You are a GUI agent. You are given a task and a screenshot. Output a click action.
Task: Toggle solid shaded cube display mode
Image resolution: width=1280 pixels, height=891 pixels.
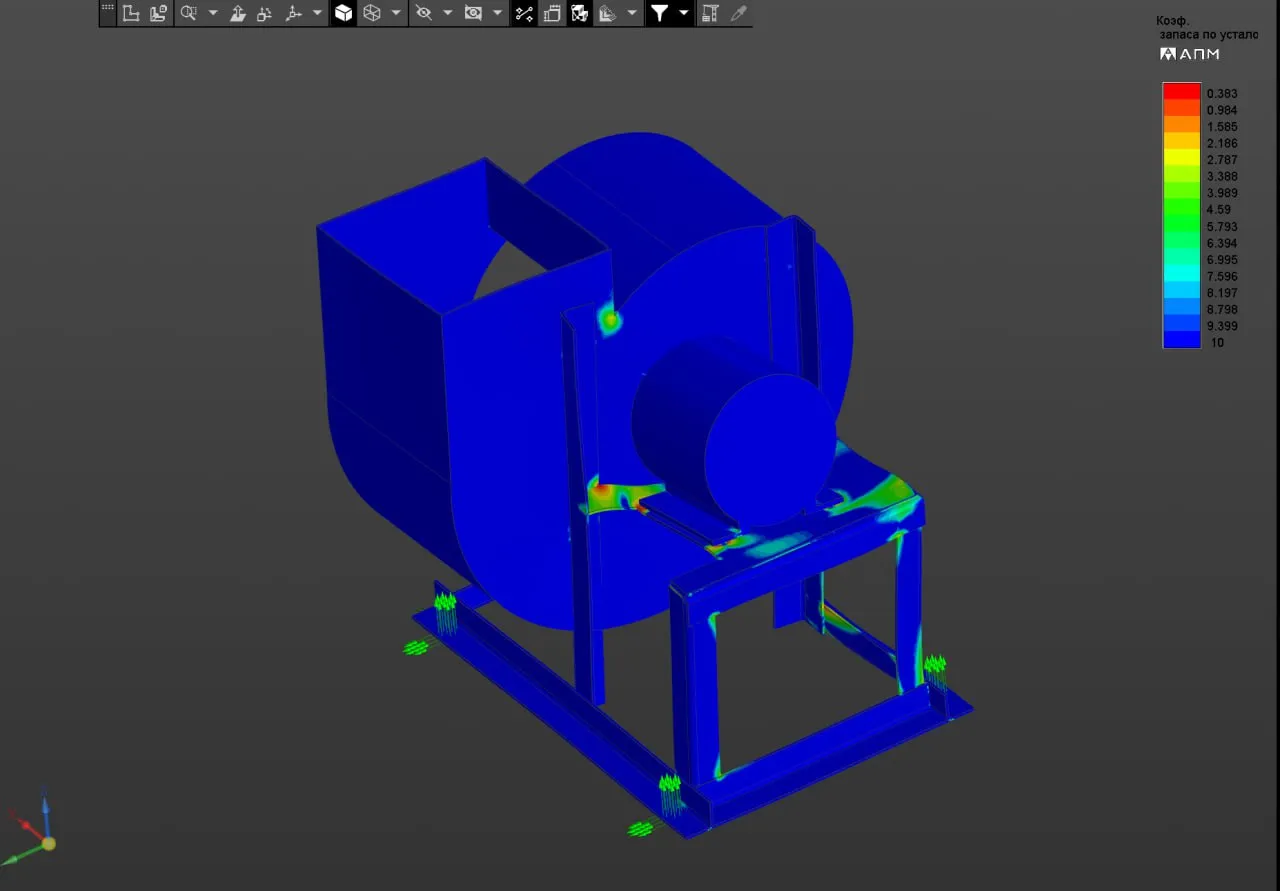coord(343,13)
